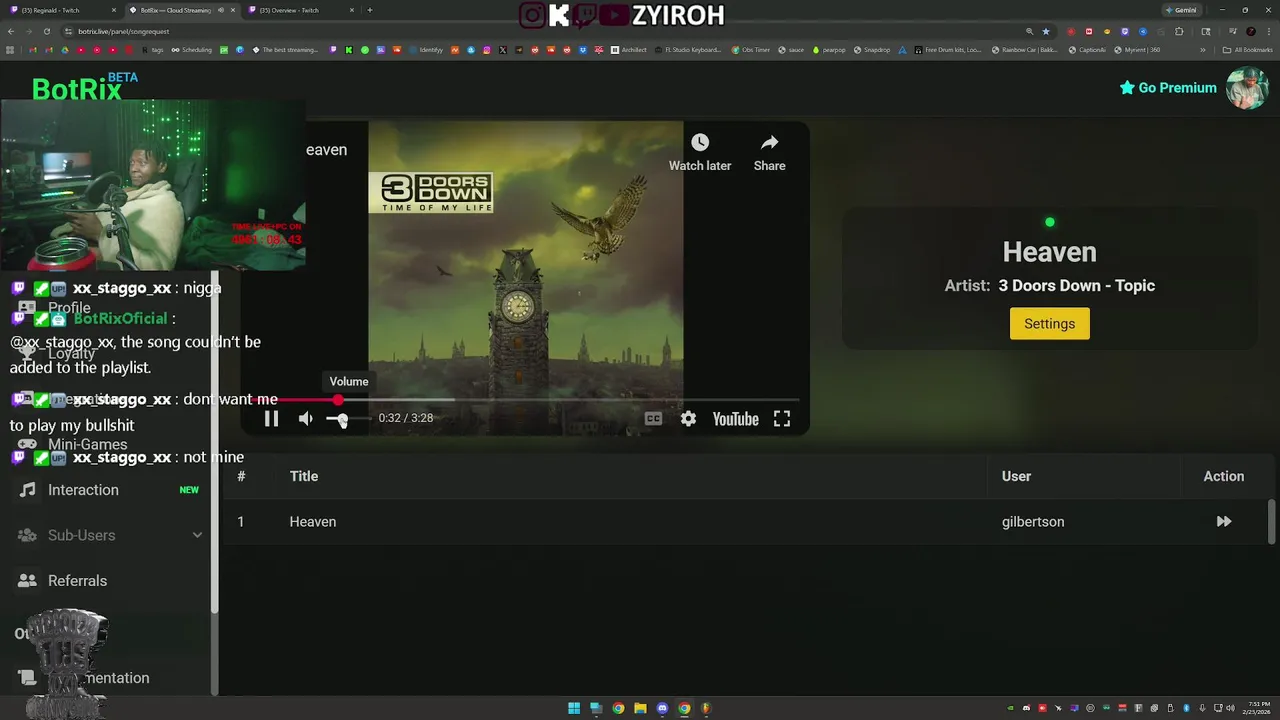Image resolution: width=1280 pixels, height=720 pixels.
Task: Click the User column header
Action: point(1016,476)
